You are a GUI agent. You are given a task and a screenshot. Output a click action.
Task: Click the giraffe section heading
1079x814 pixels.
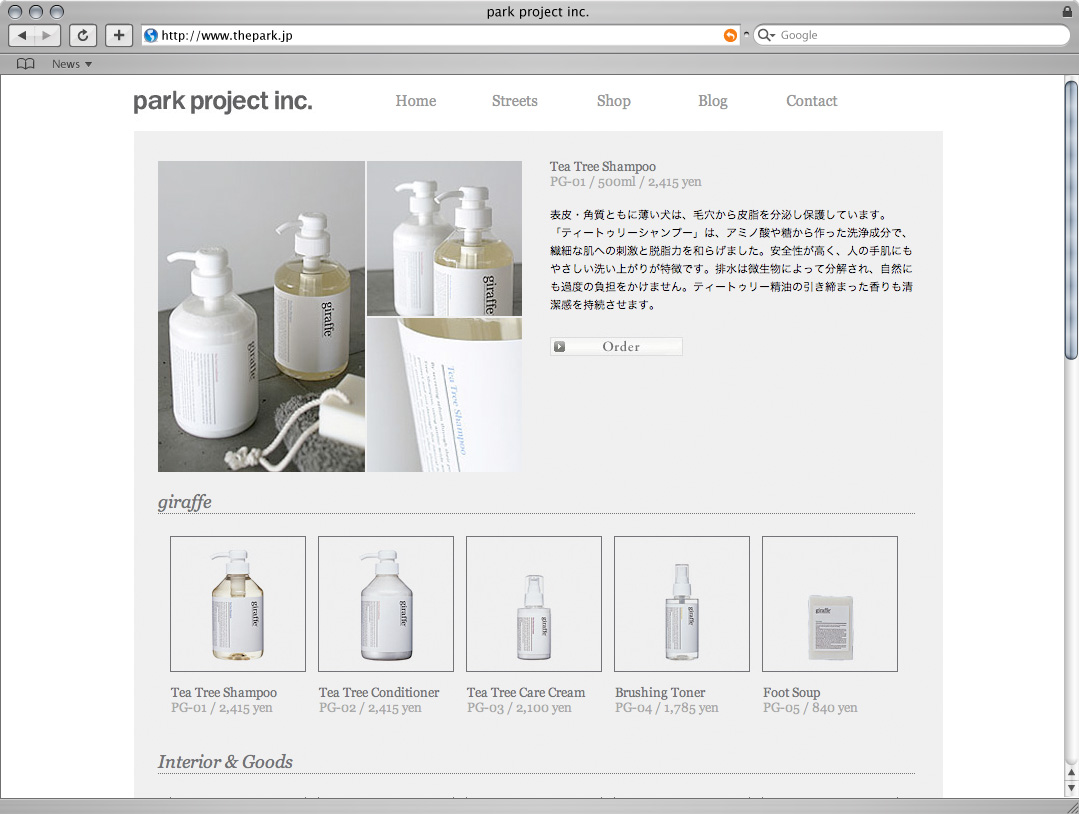[184, 502]
